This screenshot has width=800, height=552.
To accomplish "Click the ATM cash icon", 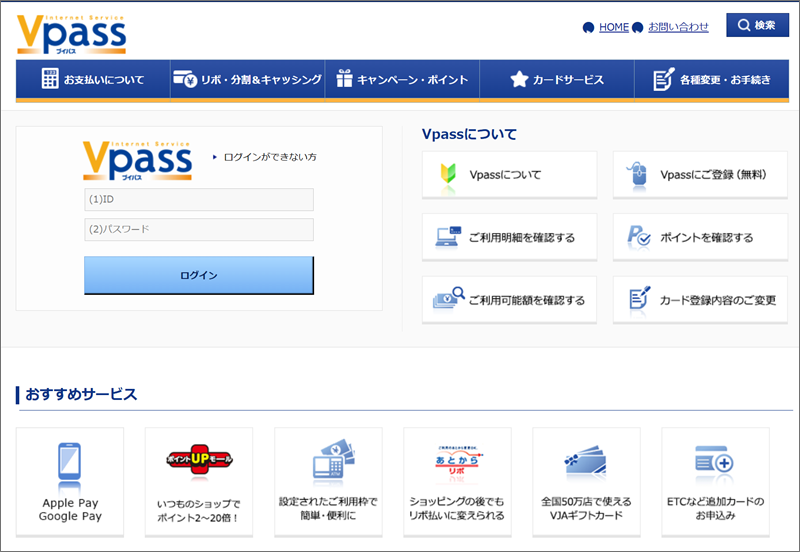I will click(x=333, y=460).
